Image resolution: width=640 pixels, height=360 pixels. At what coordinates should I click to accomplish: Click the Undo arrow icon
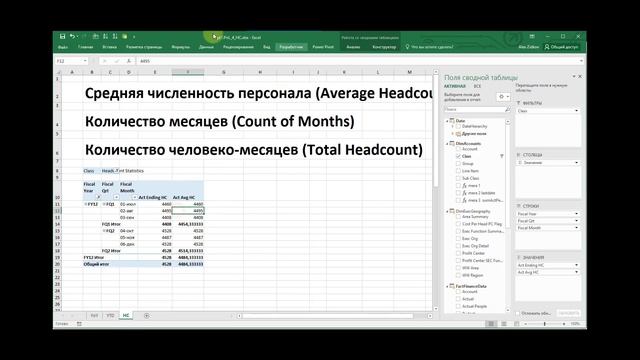72,36
